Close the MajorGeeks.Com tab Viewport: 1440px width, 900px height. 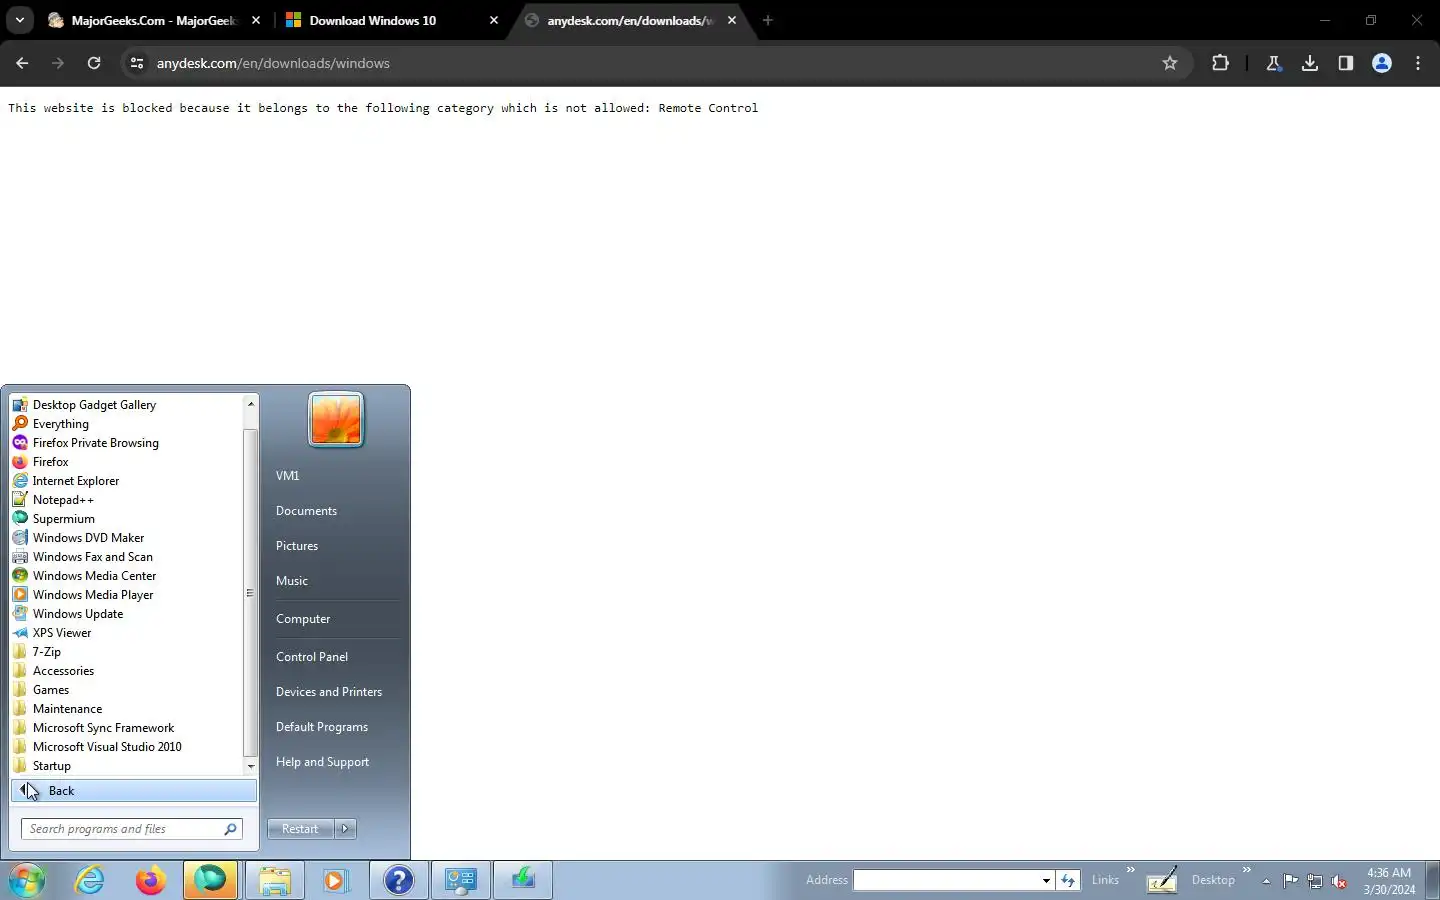(256, 20)
